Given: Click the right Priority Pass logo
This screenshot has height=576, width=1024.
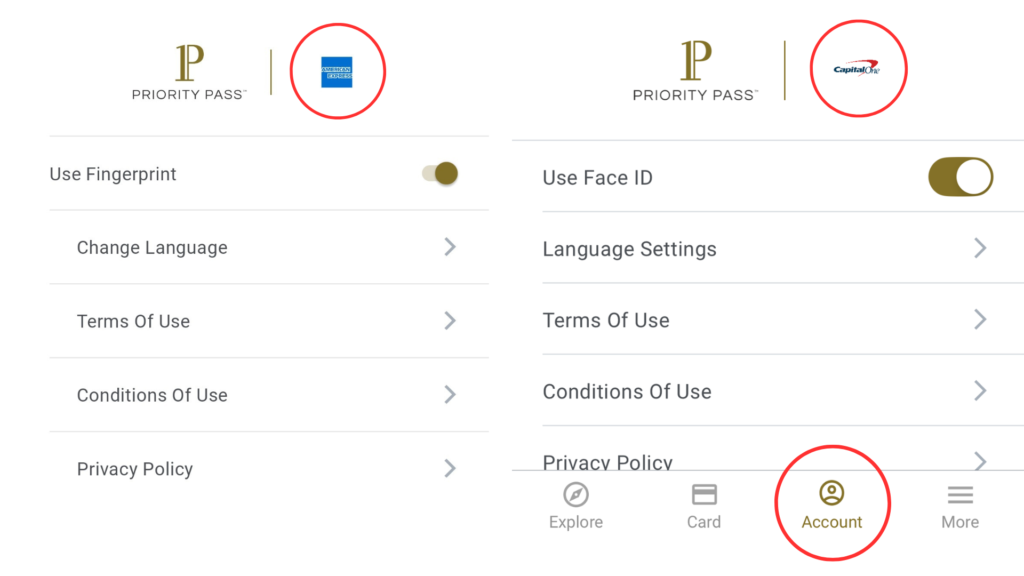Looking at the screenshot, I should [695, 70].
